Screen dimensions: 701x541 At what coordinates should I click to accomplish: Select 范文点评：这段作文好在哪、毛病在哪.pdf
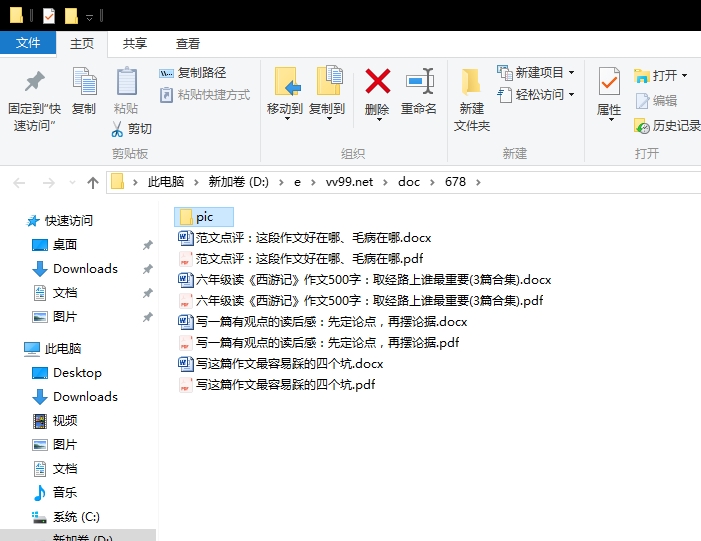click(301, 259)
